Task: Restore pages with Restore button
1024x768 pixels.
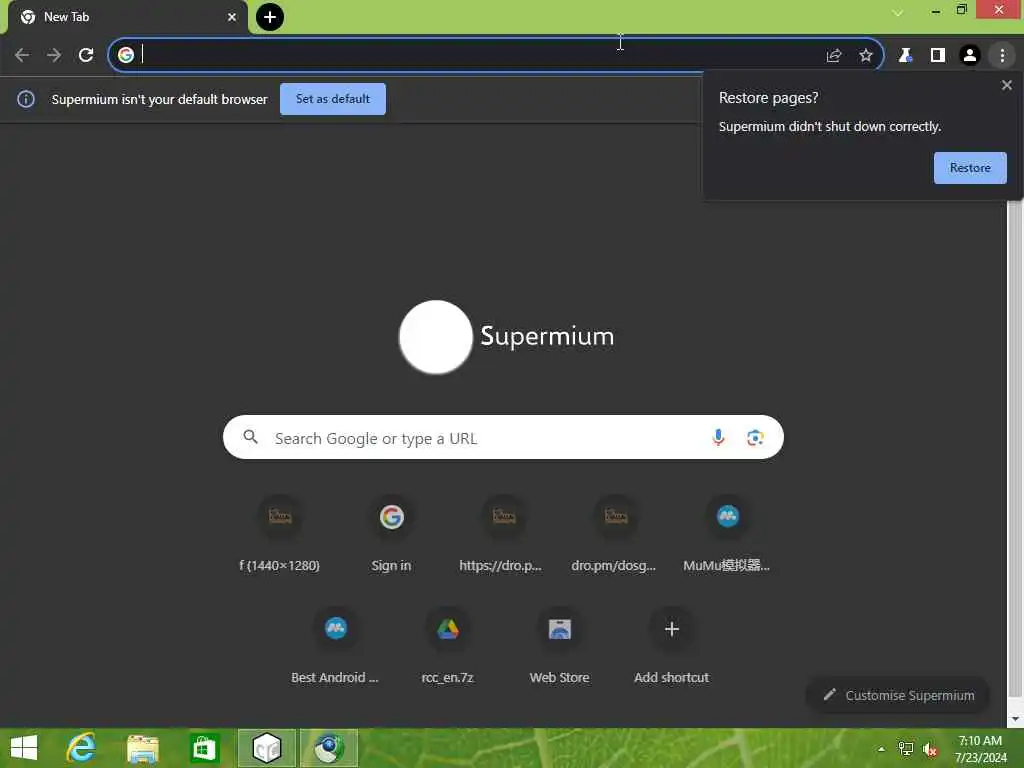Action: (x=970, y=168)
